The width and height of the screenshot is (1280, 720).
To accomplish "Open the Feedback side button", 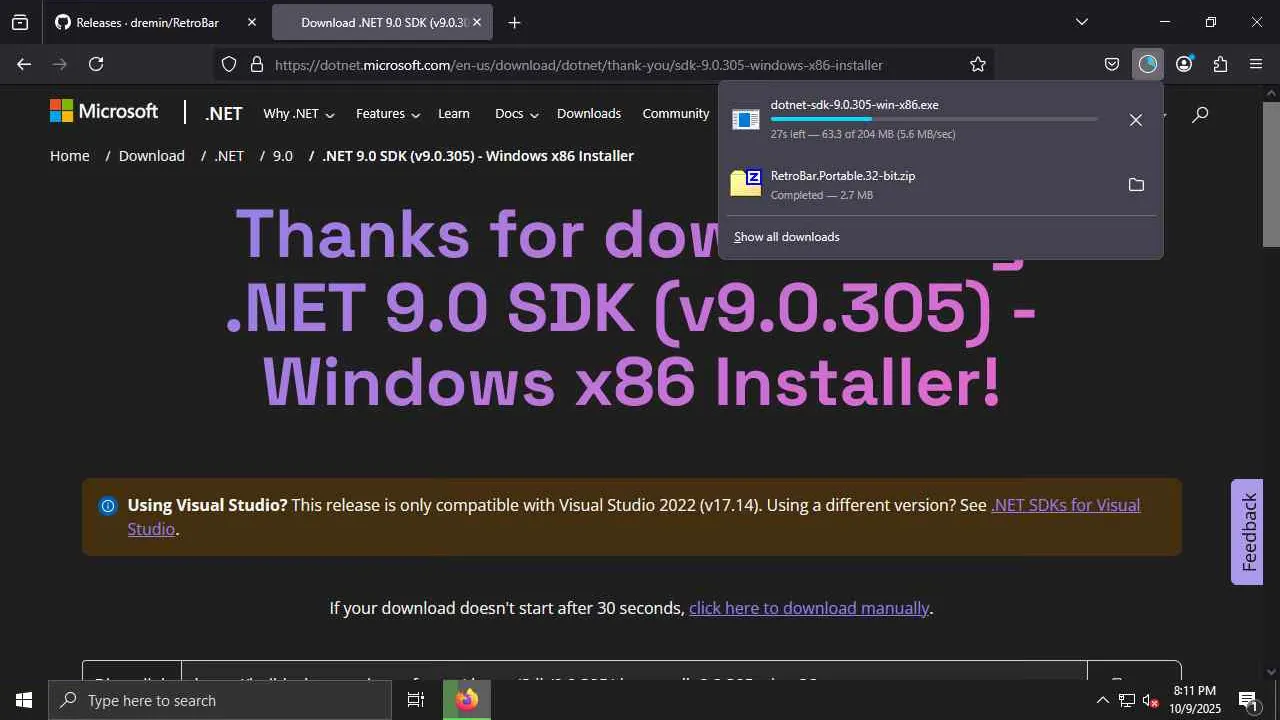I will pyautogui.click(x=1248, y=532).
